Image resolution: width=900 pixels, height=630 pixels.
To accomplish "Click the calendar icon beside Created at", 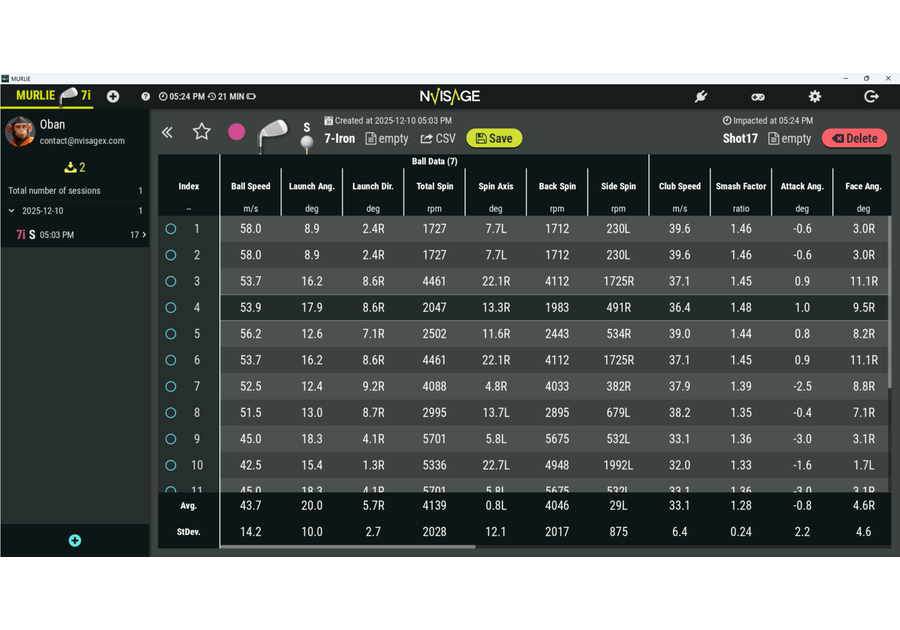I will point(328,120).
